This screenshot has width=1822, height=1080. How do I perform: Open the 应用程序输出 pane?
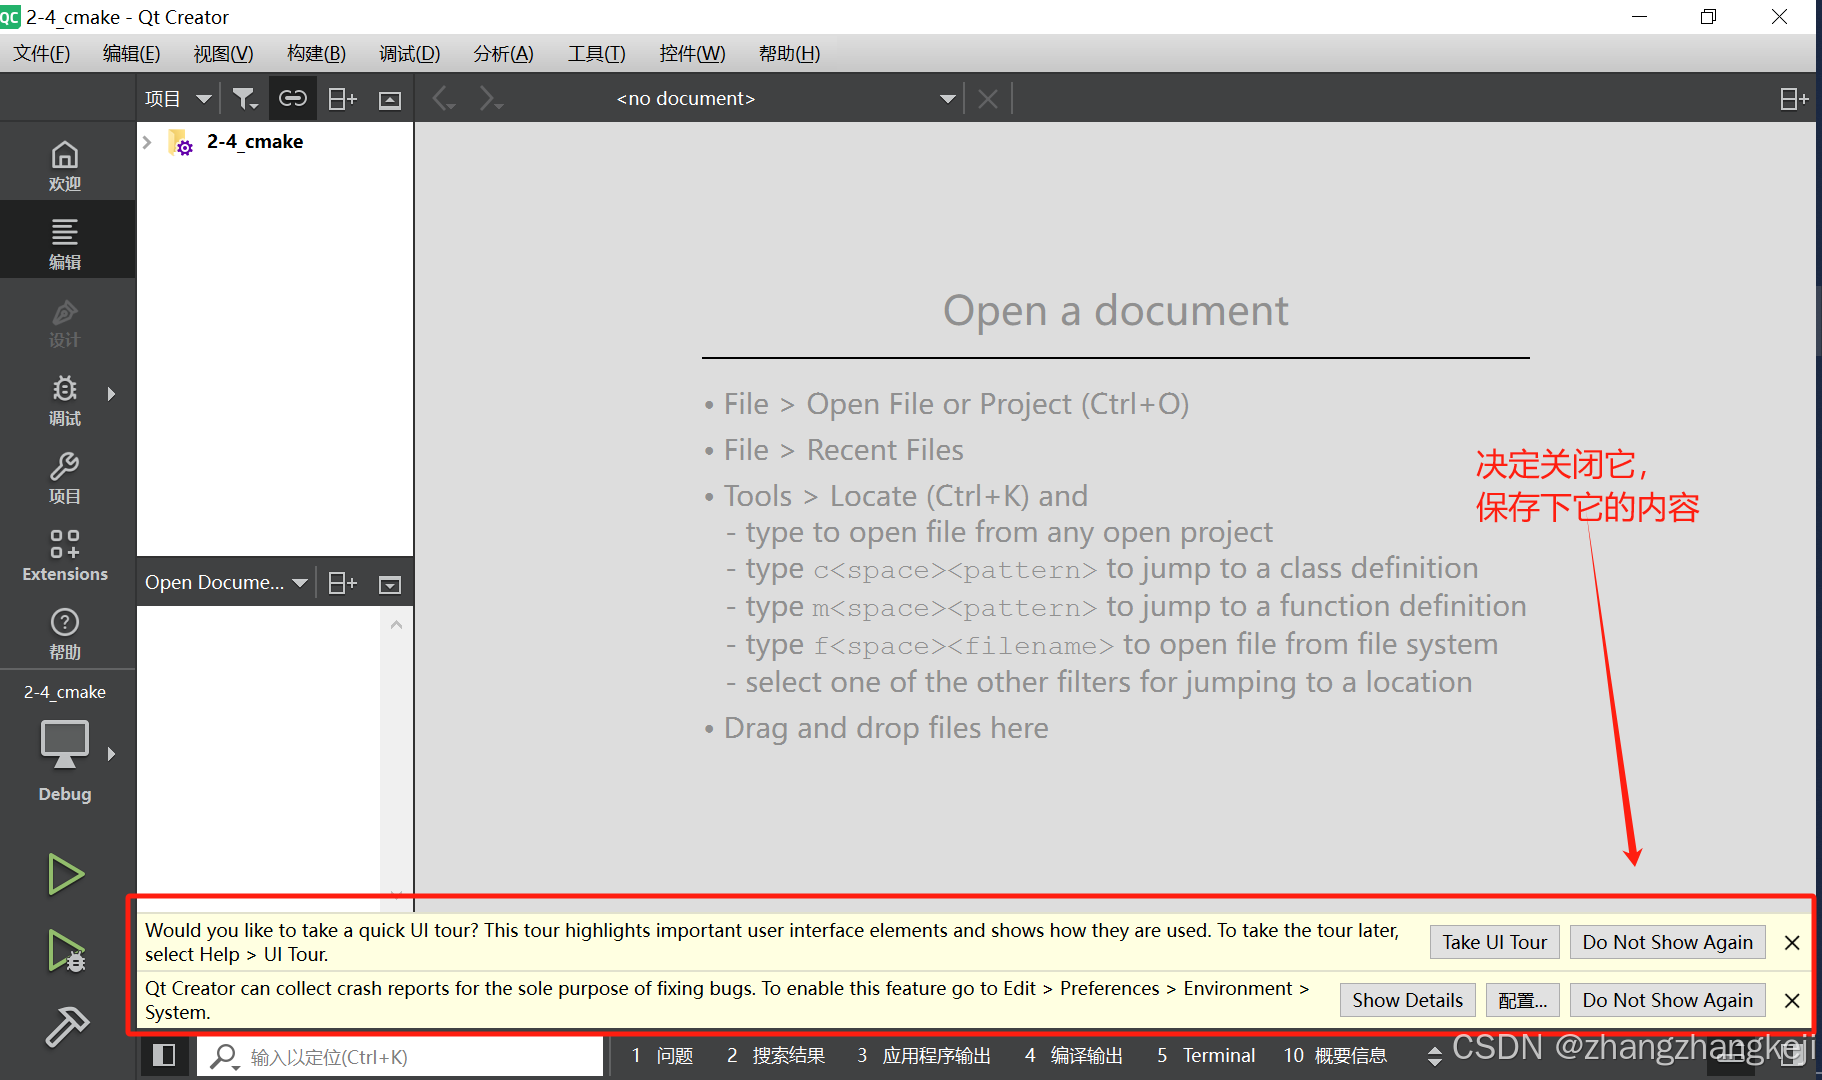click(924, 1056)
